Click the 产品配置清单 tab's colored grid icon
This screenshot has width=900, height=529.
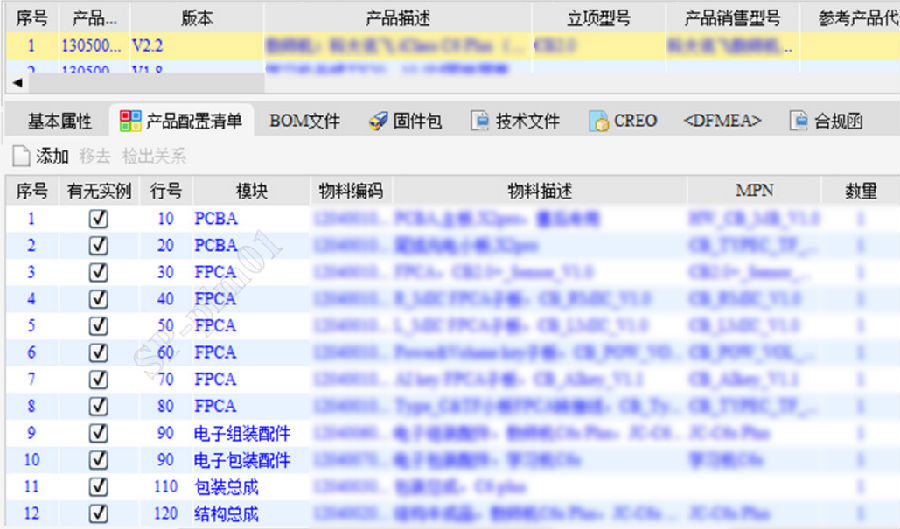pos(130,121)
